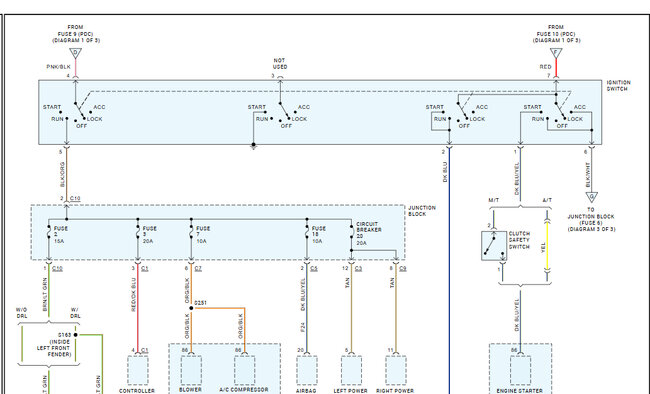650x394 pixels.
Task: Click connector label 'C7'
Action: [198, 269]
